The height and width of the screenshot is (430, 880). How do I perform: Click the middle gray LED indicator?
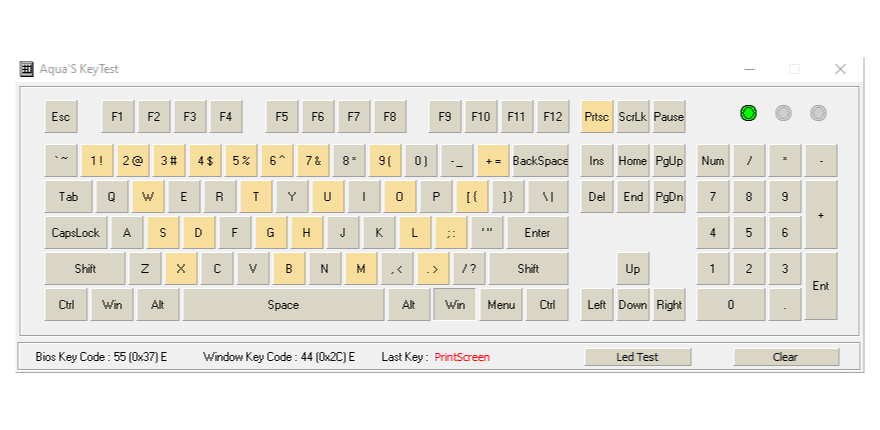coord(783,113)
